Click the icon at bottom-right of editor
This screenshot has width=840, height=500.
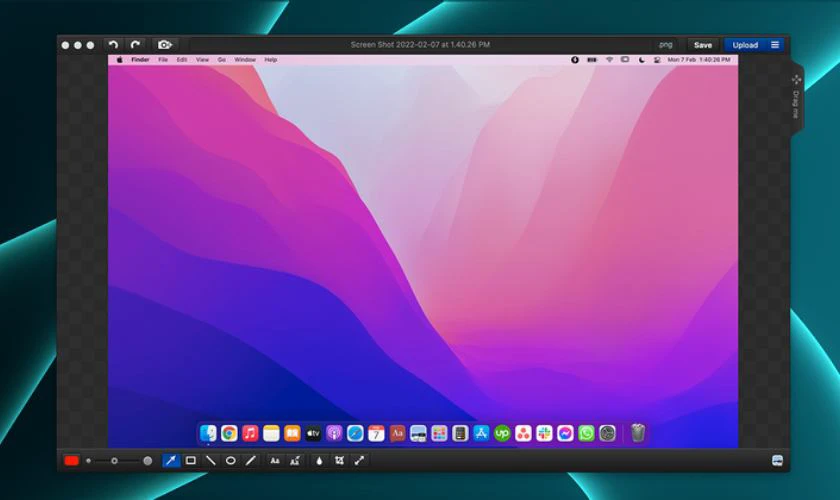pyautogui.click(x=777, y=461)
